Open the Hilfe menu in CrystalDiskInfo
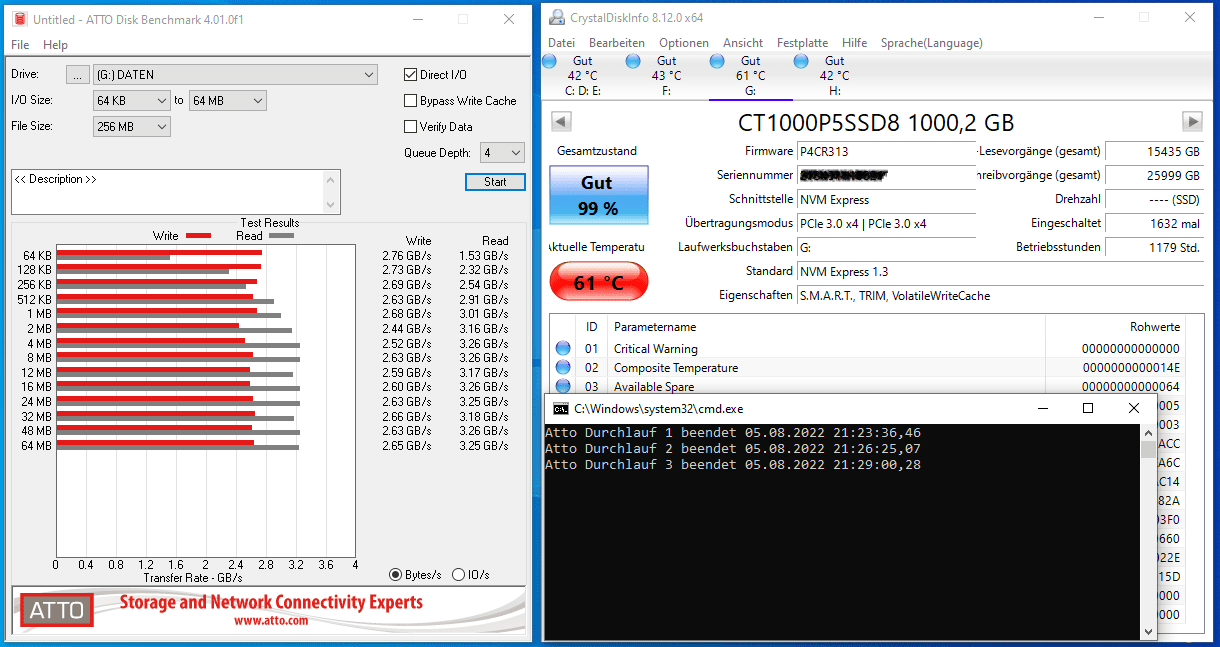This screenshot has height=647, width=1220. [854, 43]
